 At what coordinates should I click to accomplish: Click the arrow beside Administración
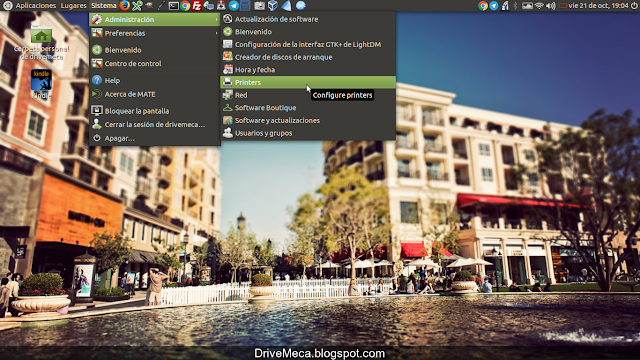[216, 19]
